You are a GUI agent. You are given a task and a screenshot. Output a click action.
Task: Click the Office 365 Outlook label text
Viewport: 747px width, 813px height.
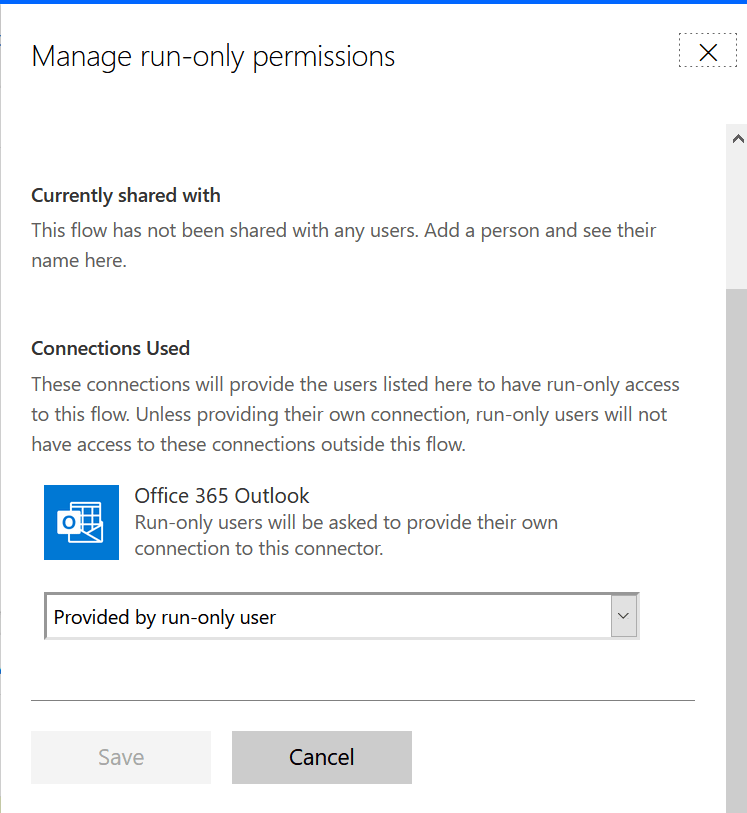click(222, 495)
